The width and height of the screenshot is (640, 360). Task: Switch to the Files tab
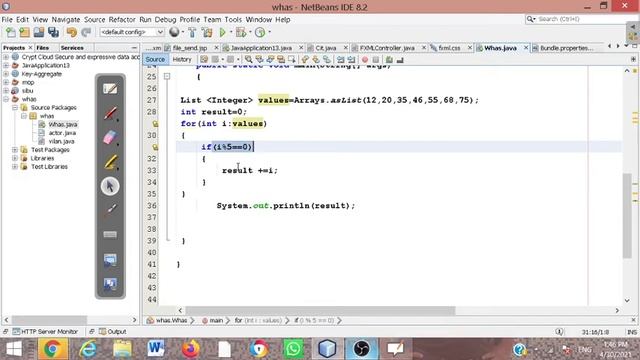coord(42,48)
